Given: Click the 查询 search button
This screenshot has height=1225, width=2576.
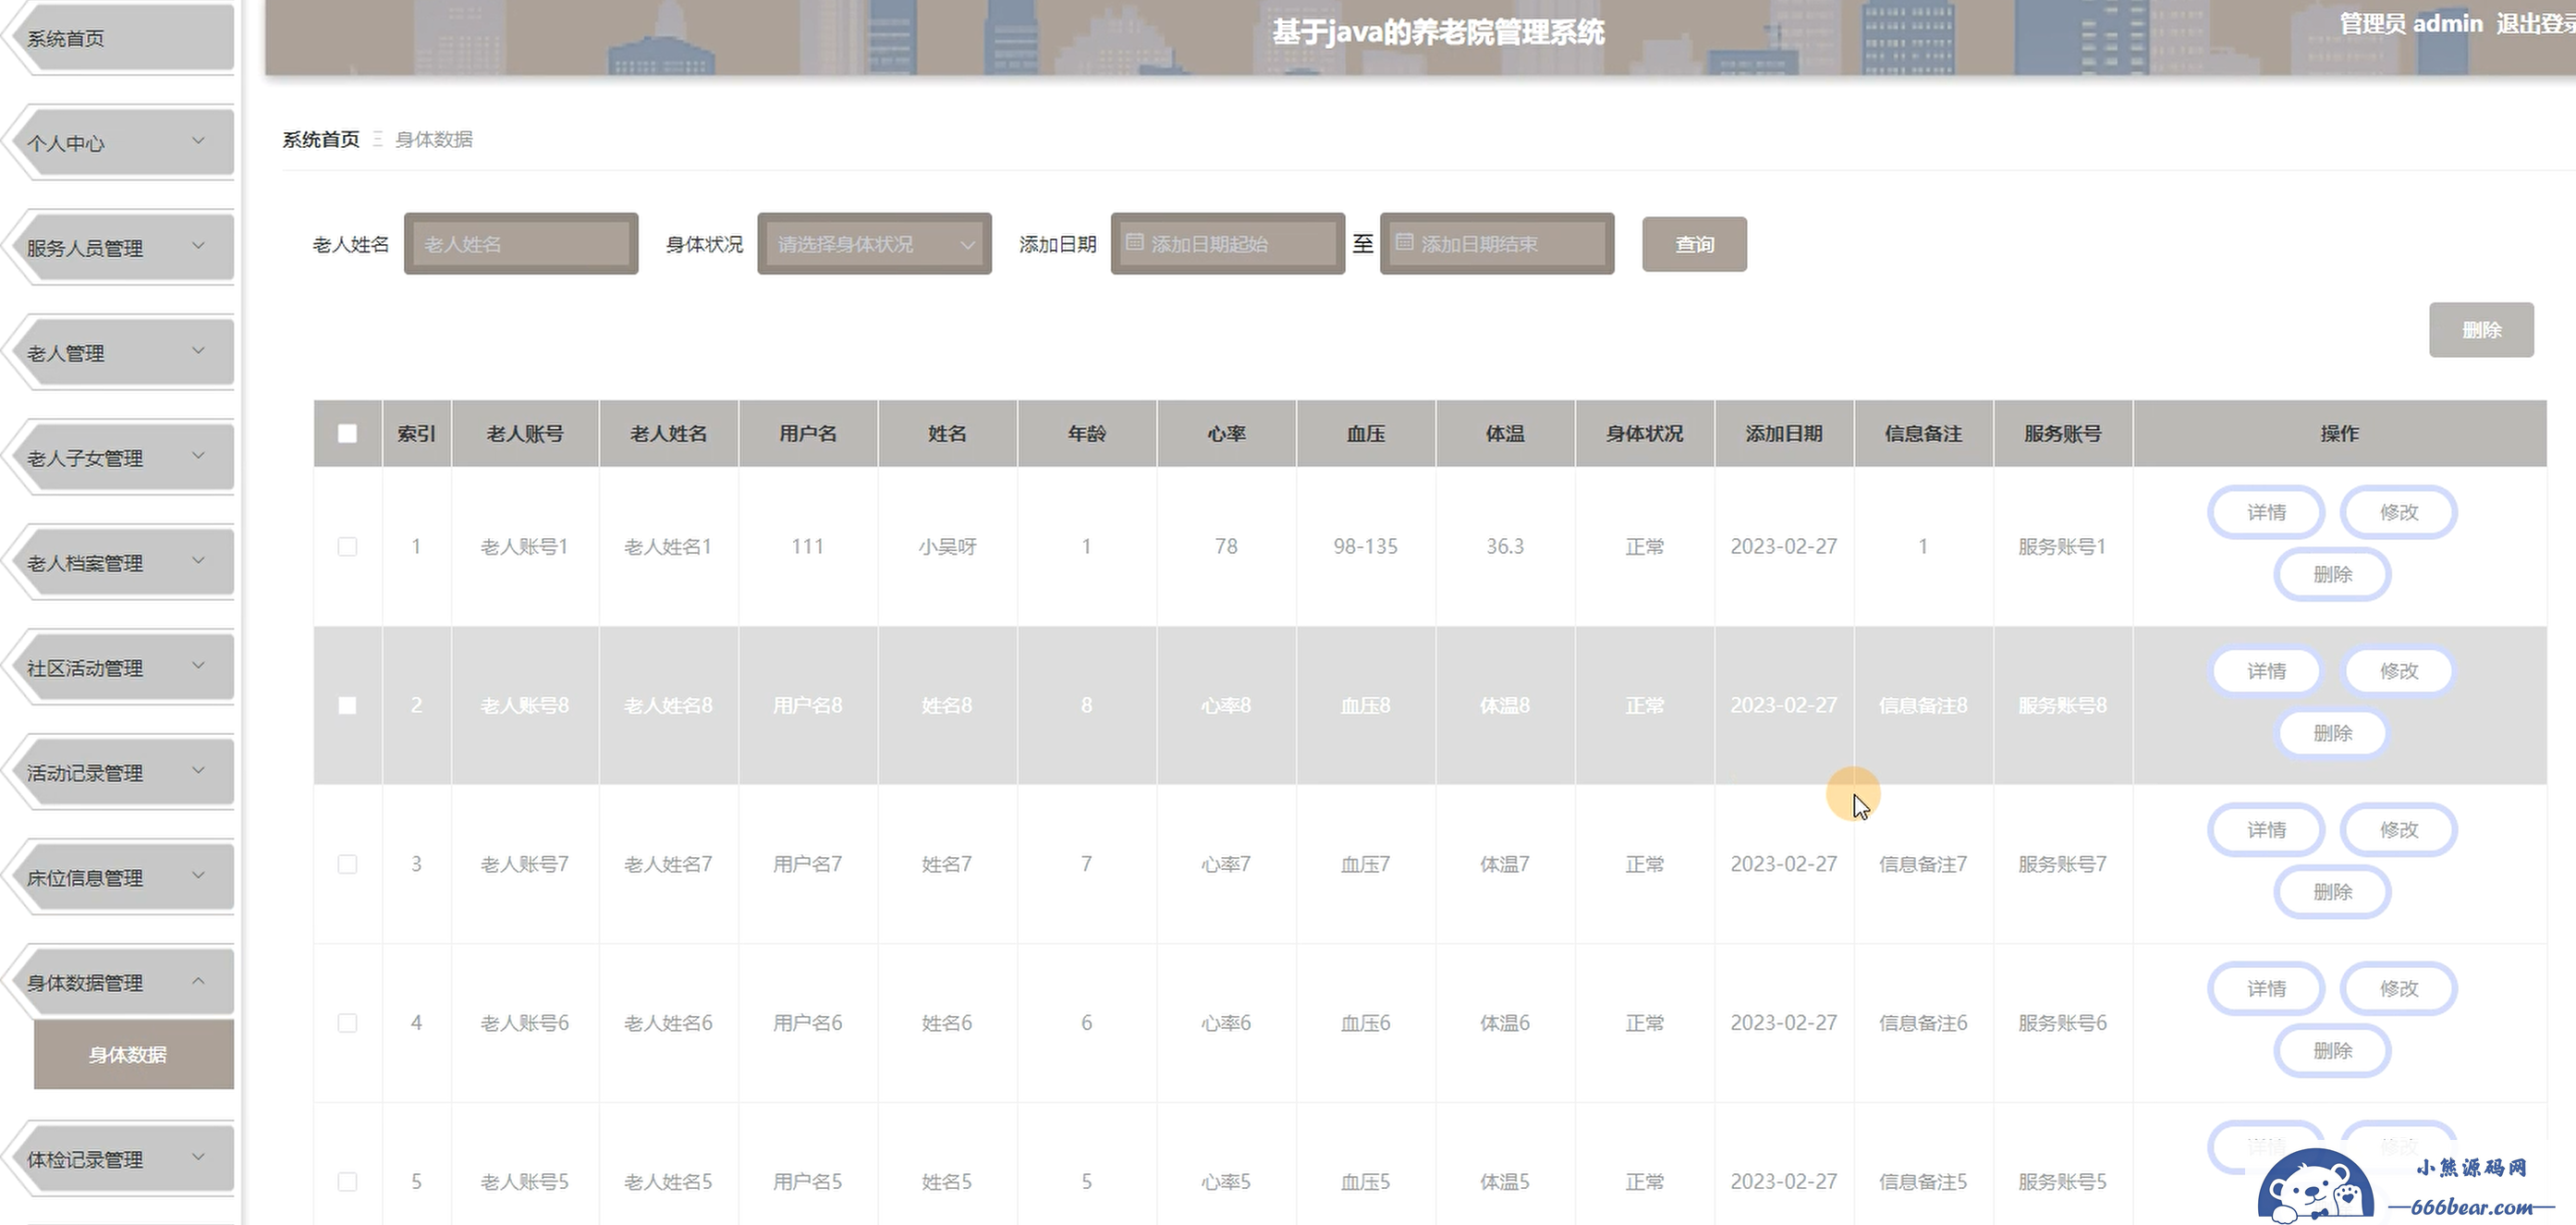Looking at the screenshot, I should [1694, 244].
